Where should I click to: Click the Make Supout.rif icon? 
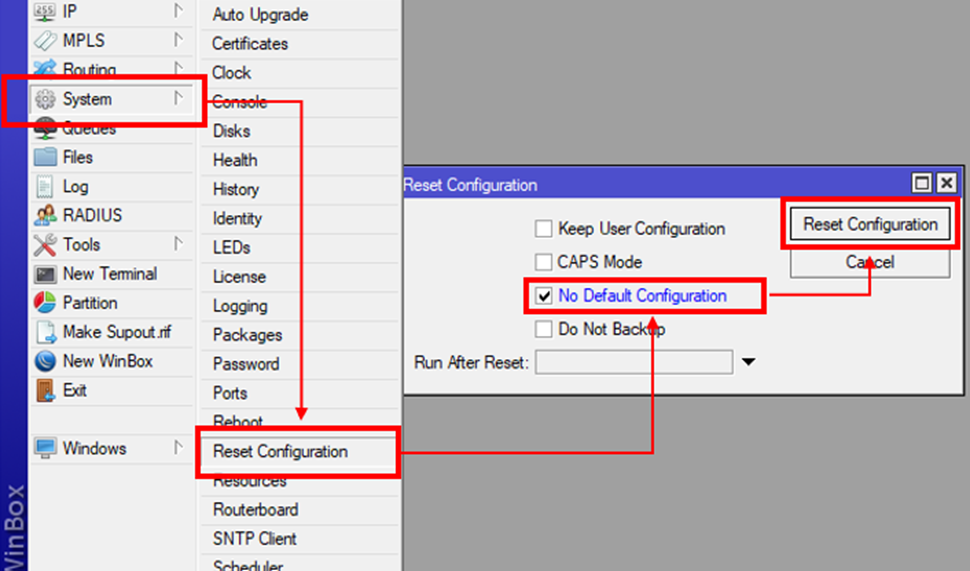click(46, 332)
